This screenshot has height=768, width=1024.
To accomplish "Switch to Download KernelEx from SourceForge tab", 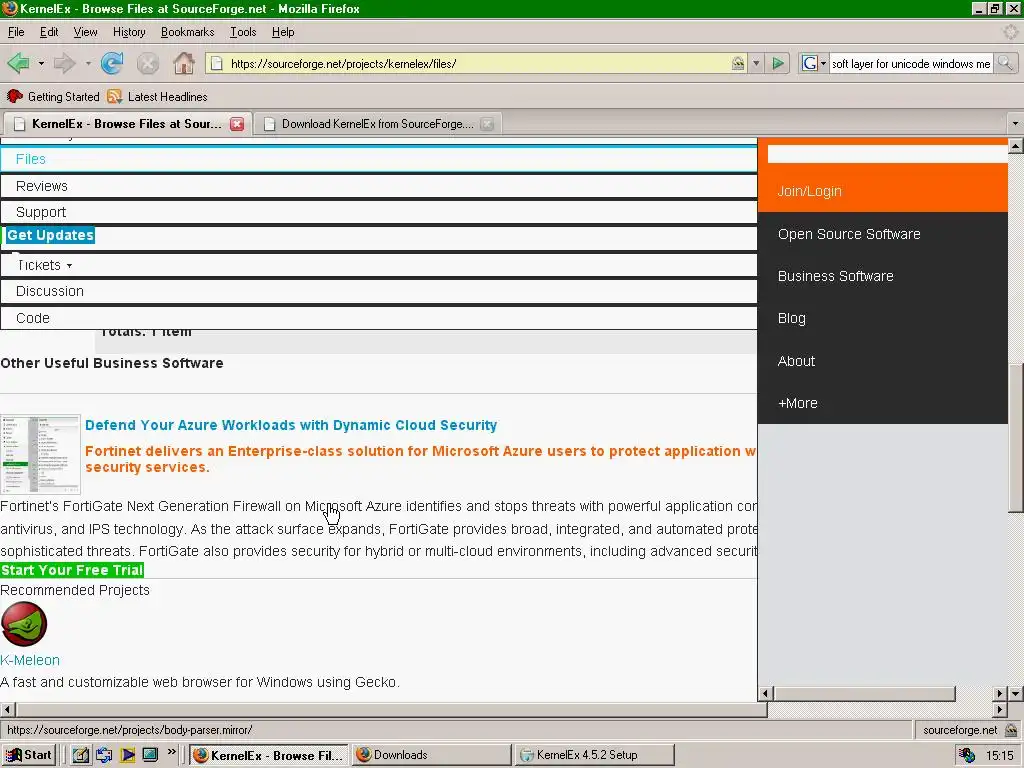I will (377, 124).
